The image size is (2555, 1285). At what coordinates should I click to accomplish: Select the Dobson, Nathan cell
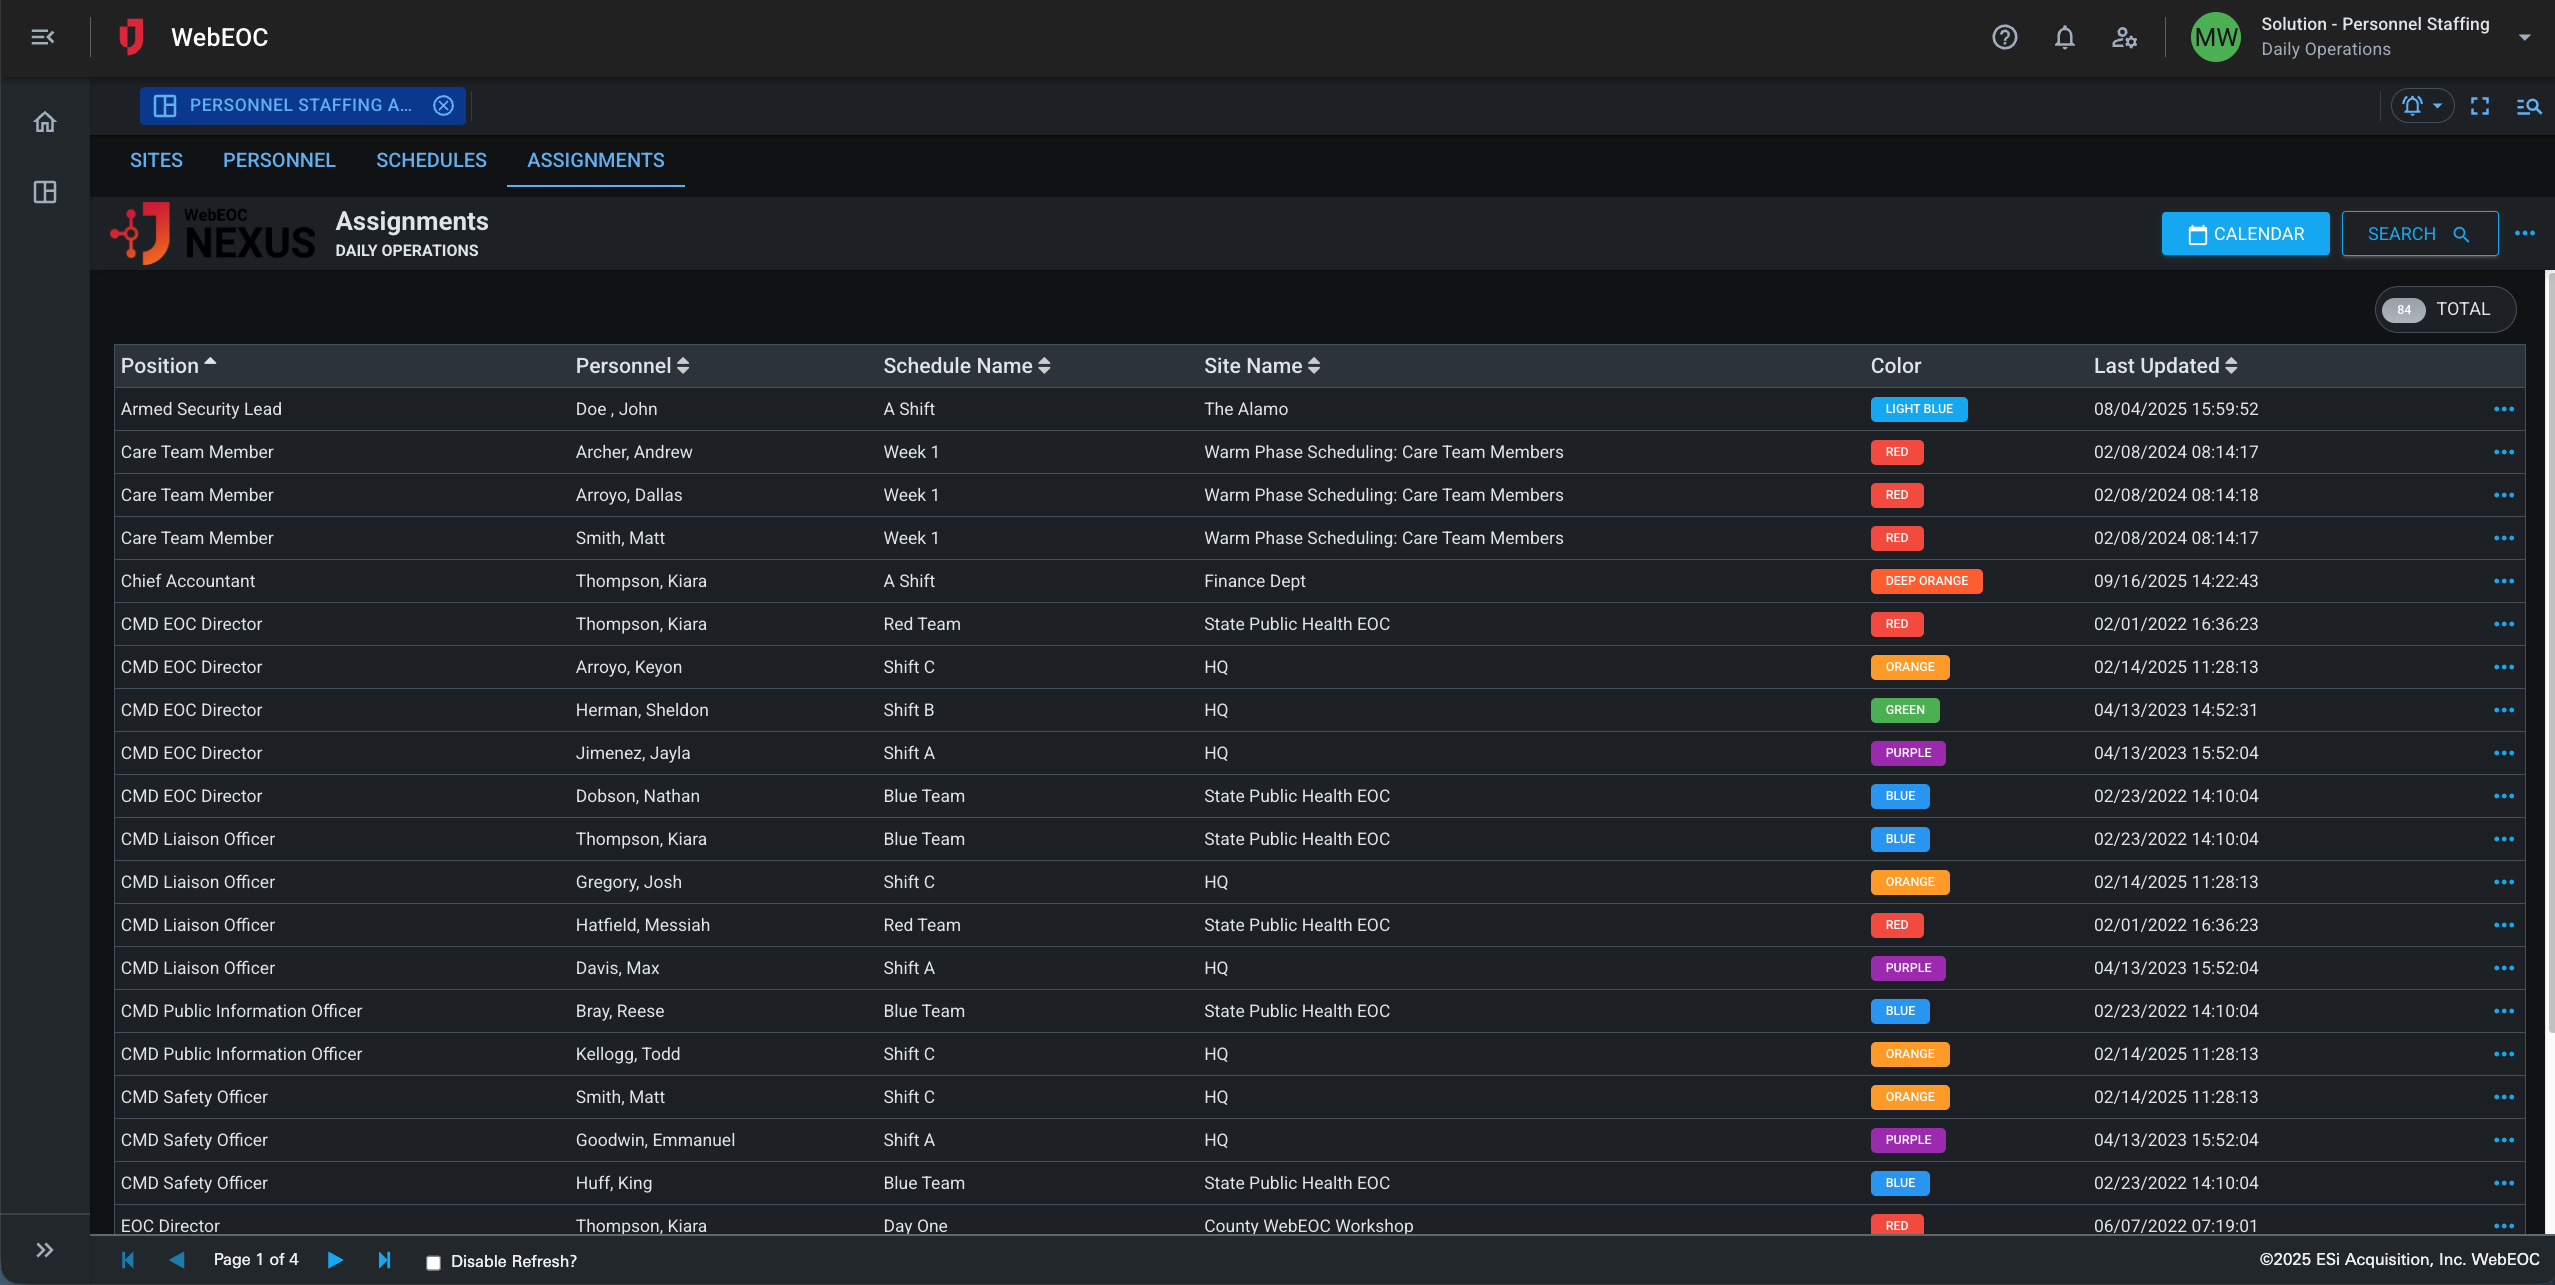pos(637,796)
